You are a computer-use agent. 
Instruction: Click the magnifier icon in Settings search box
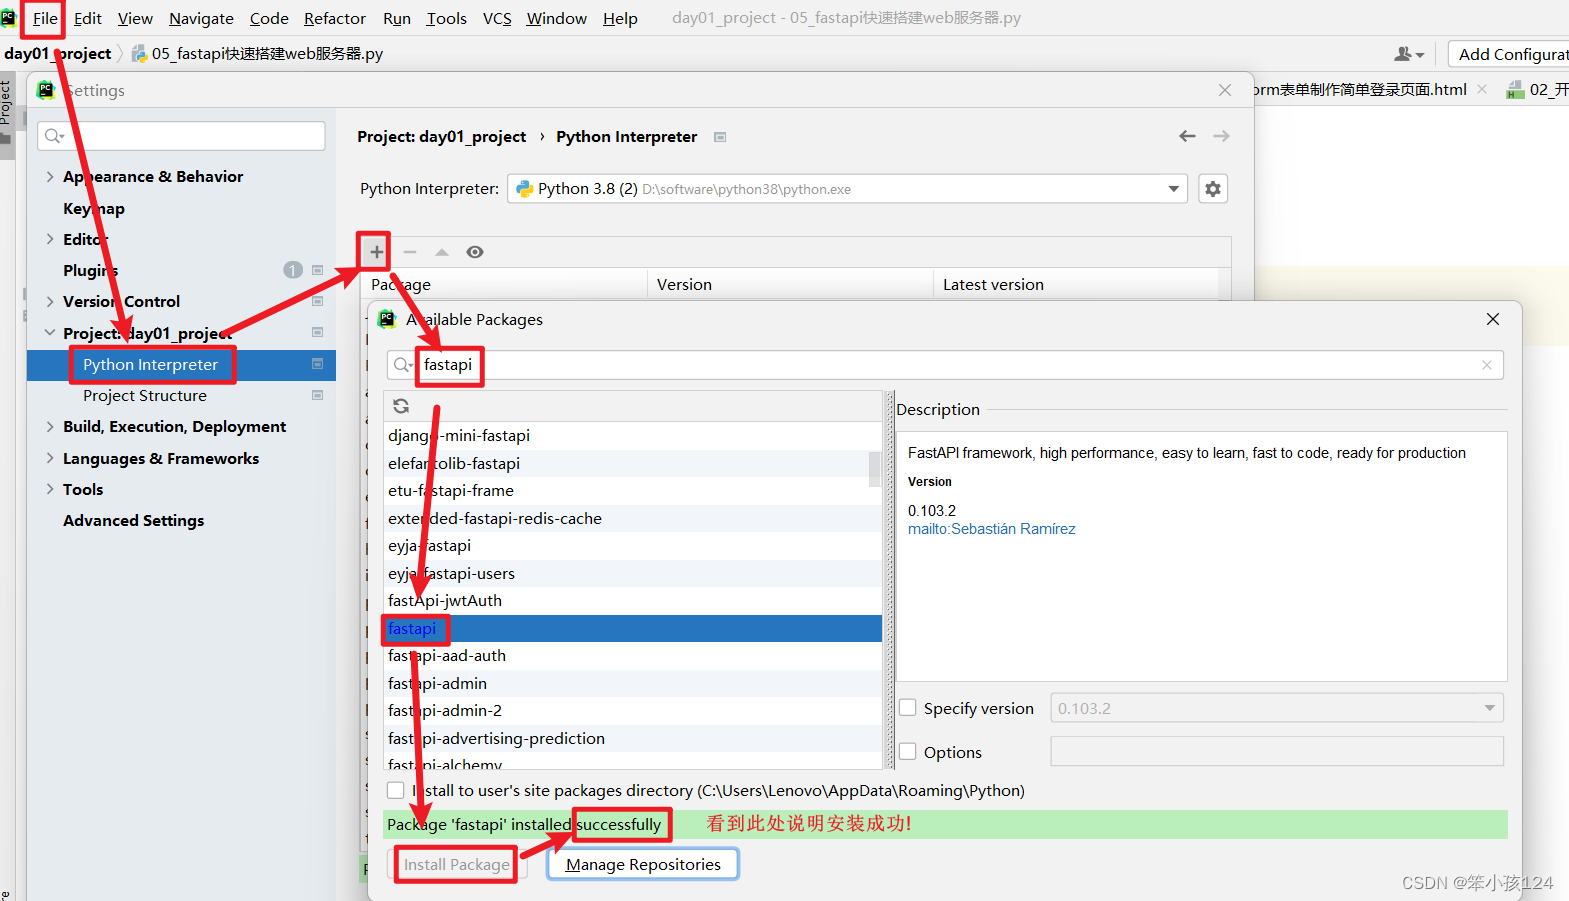(54, 136)
